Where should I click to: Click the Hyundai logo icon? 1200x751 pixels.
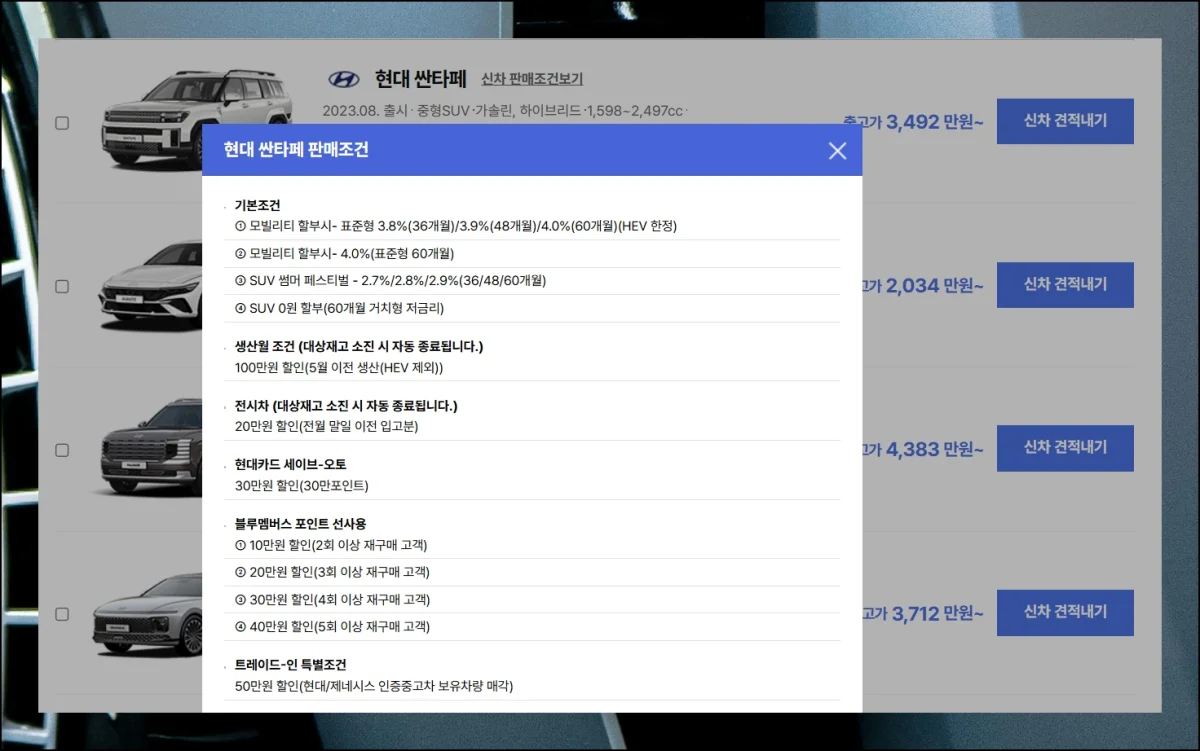[x=343, y=80]
